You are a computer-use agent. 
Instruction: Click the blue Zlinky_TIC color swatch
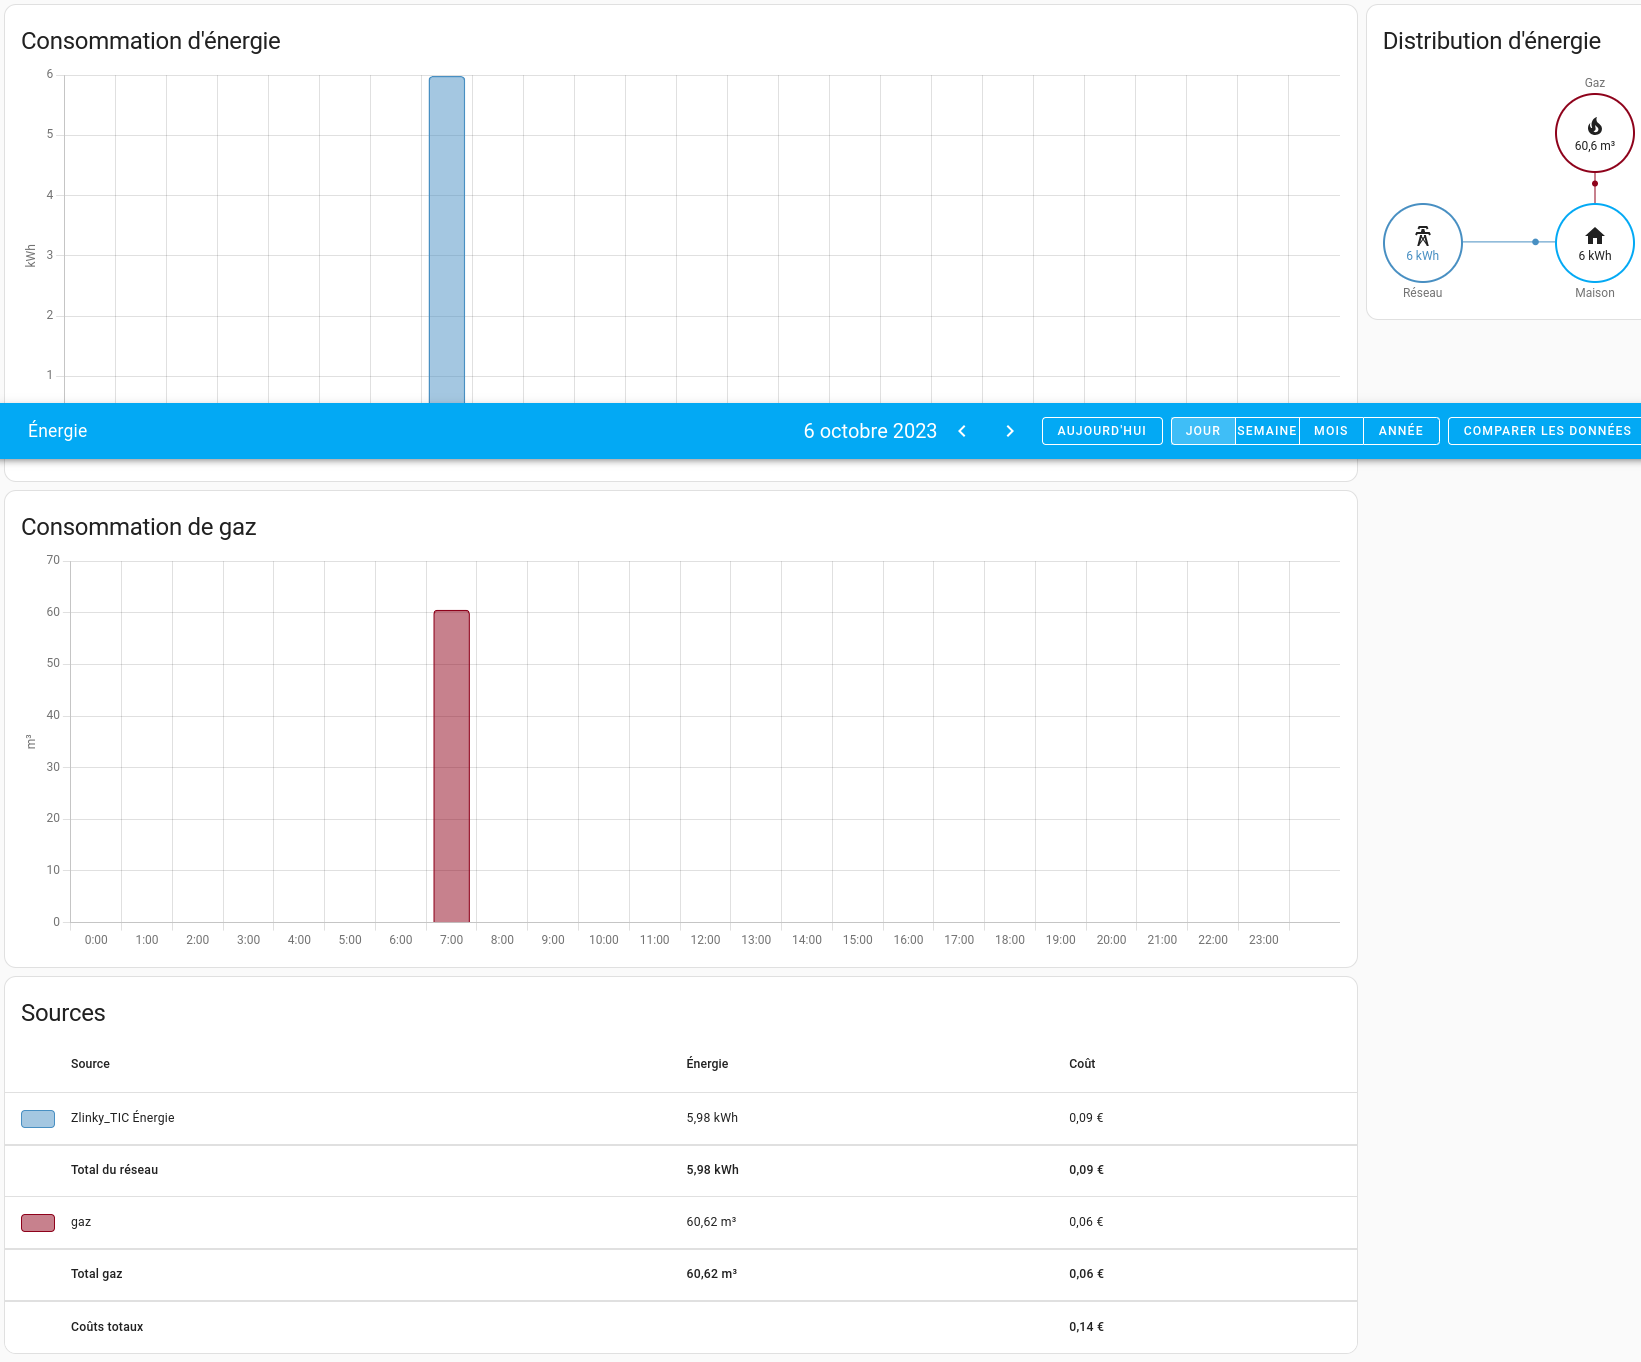click(x=38, y=1118)
